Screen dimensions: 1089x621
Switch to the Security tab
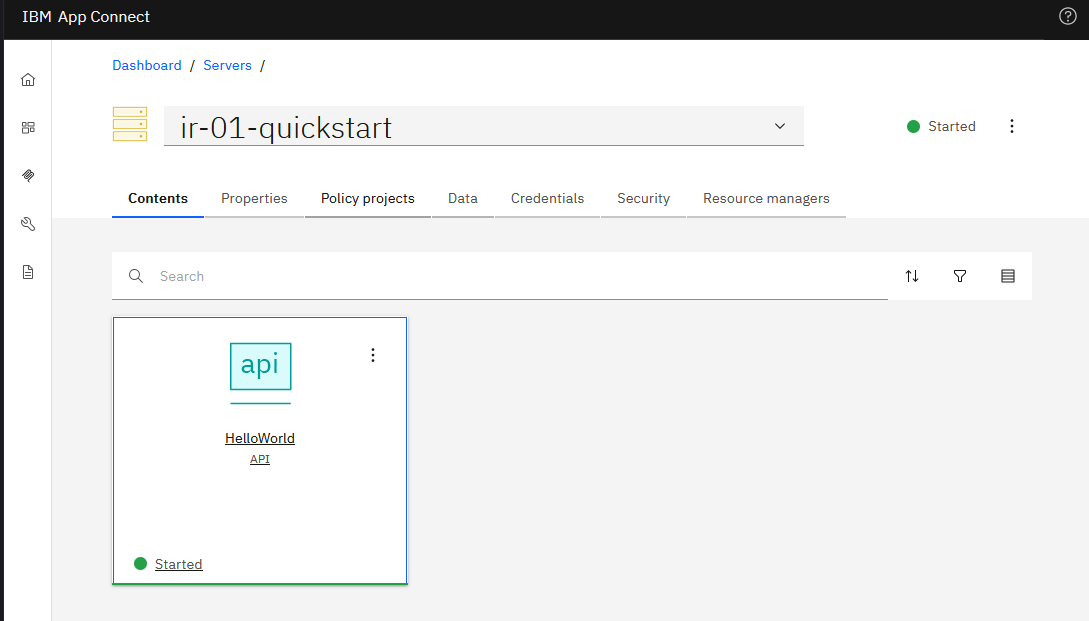click(x=643, y=199)
